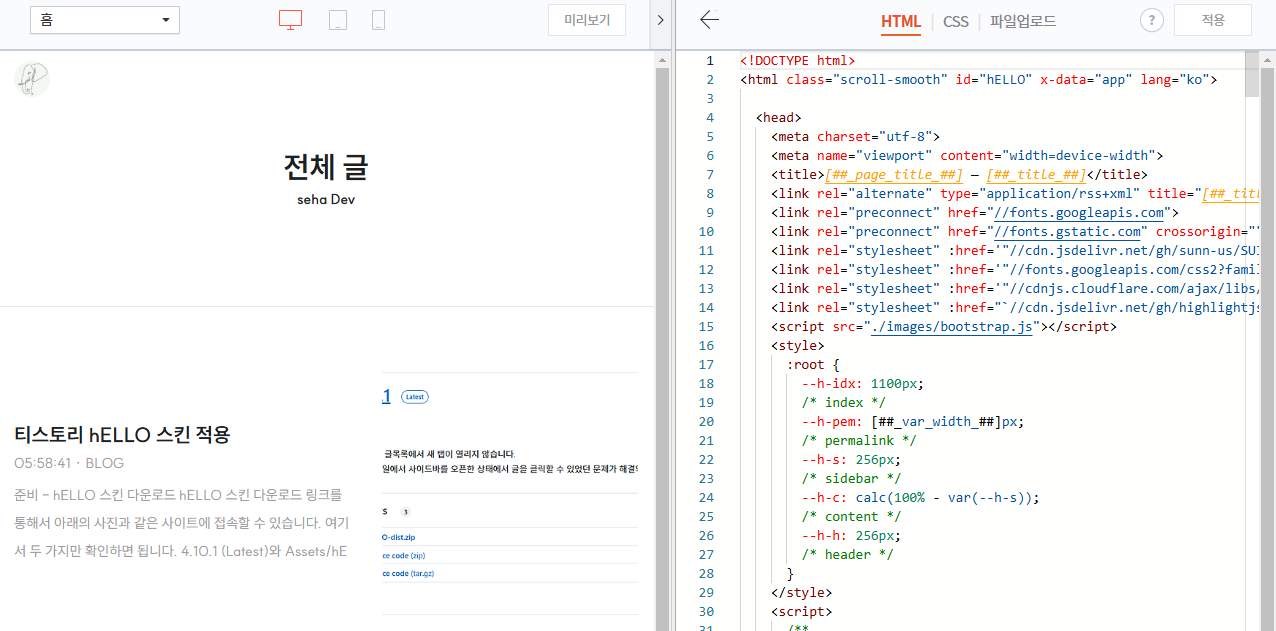1276x631 pixels.
Task: Click the /* sidebar */ comment
Action: (851, 479)
